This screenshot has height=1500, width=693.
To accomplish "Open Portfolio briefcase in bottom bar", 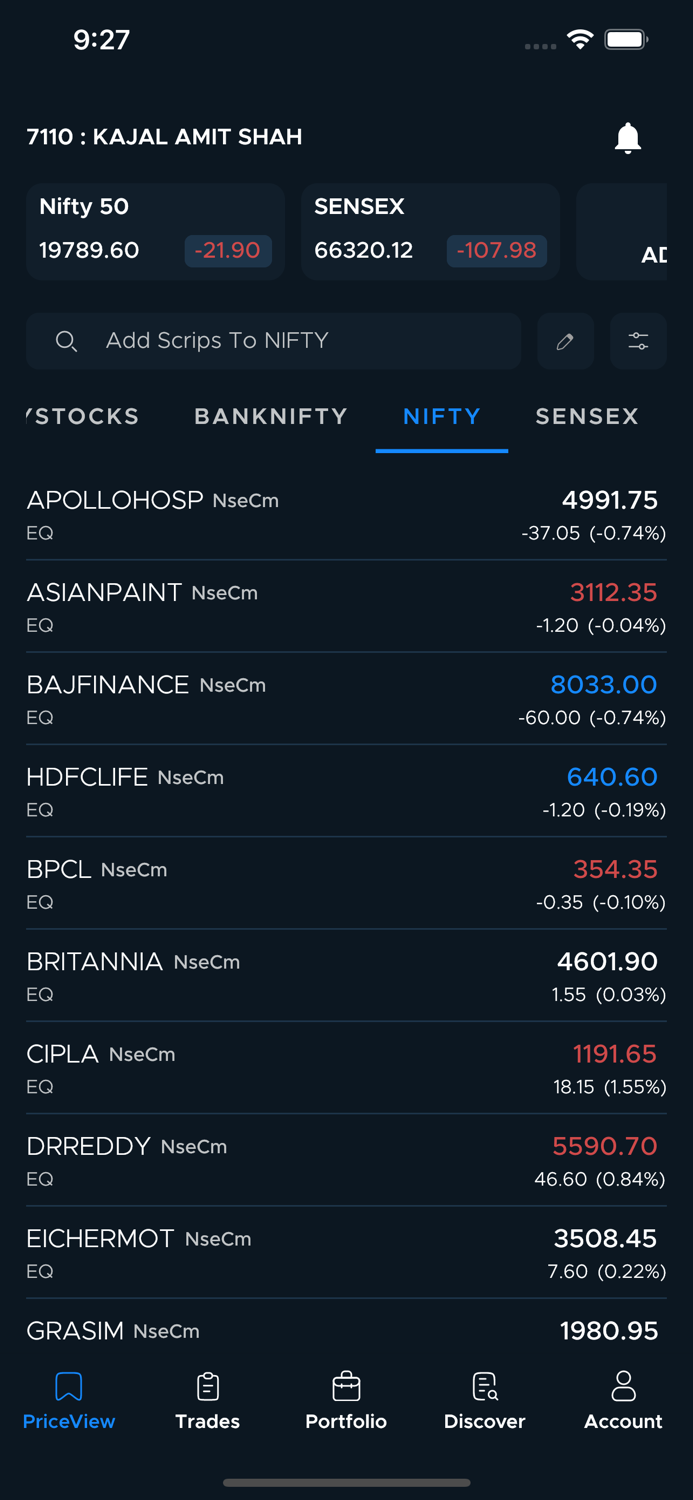I will coord(346,1400).
